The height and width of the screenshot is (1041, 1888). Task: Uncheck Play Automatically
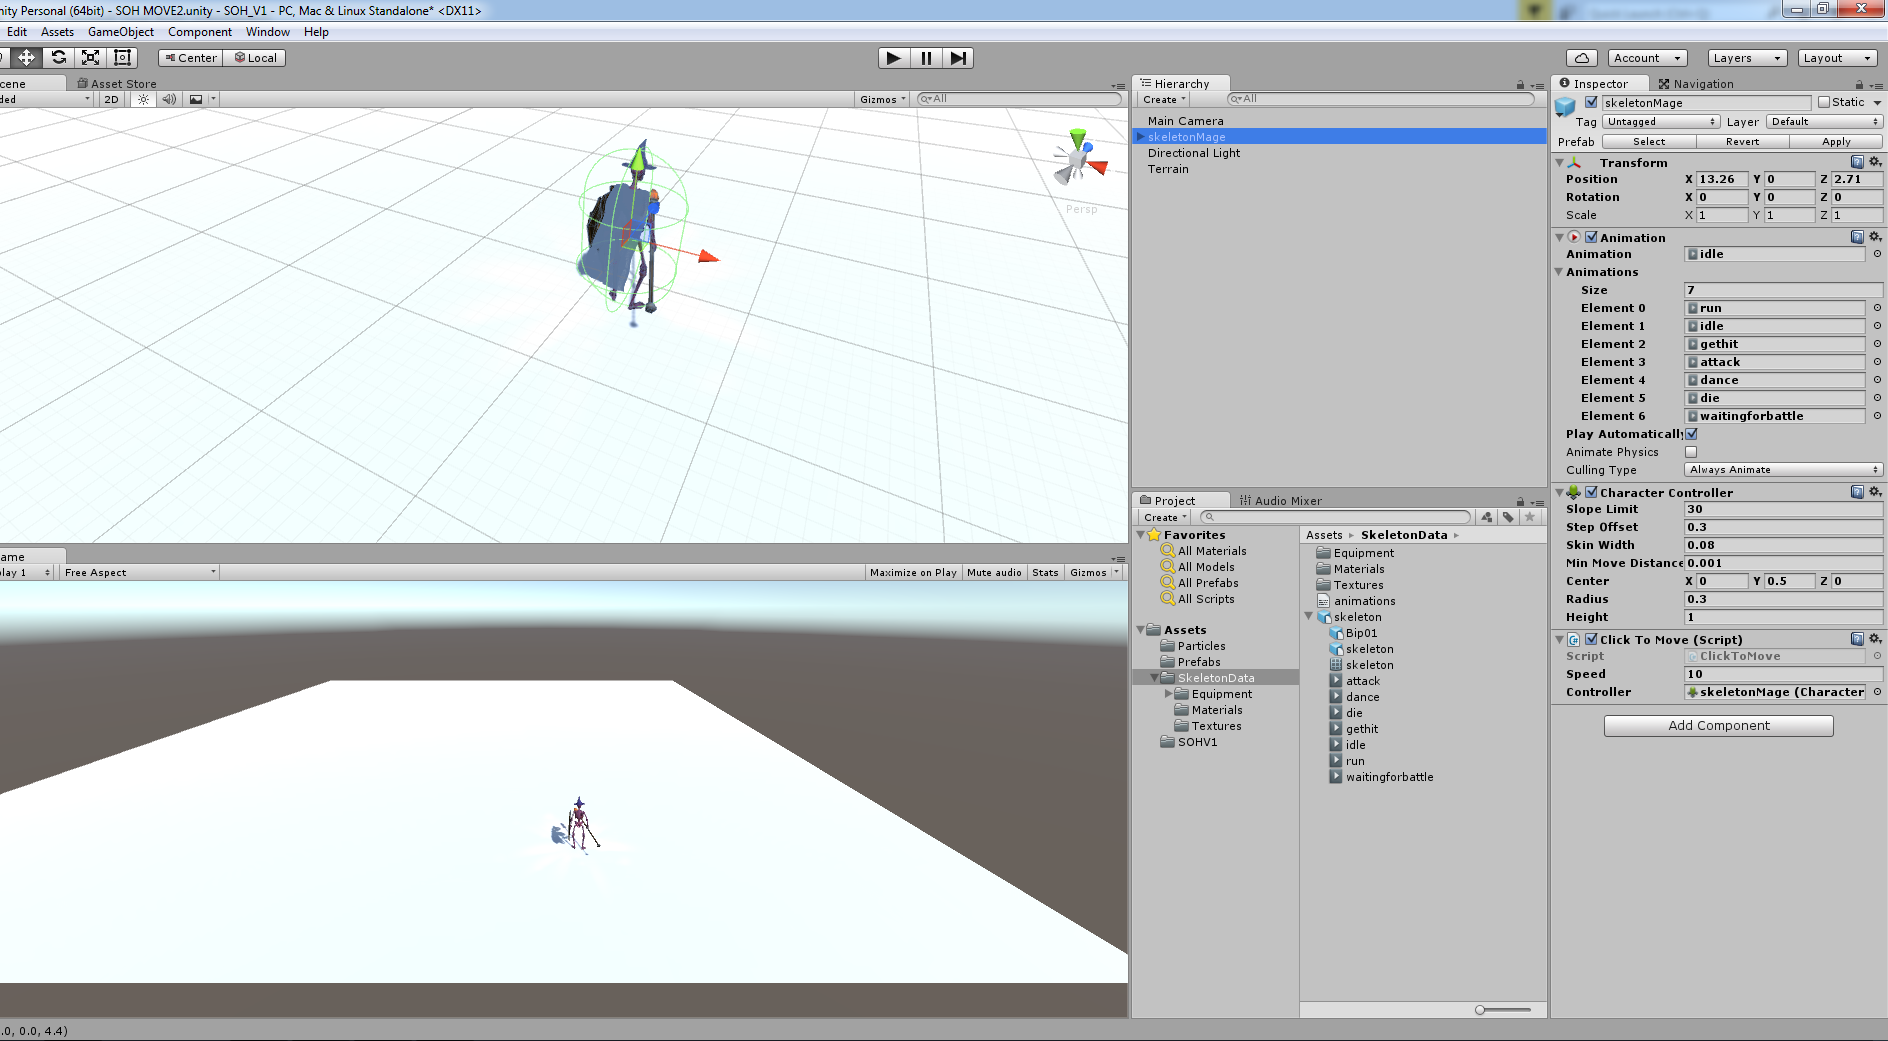pos(1691,434)
